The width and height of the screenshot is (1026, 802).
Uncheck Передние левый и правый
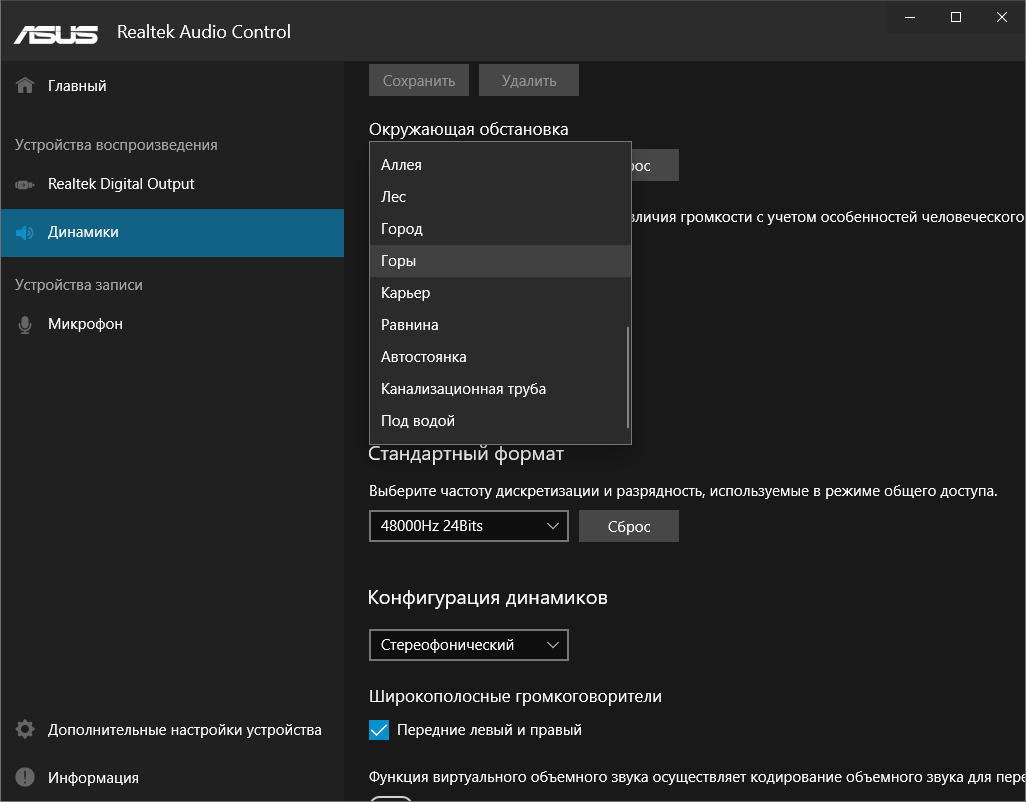[378, 730]
